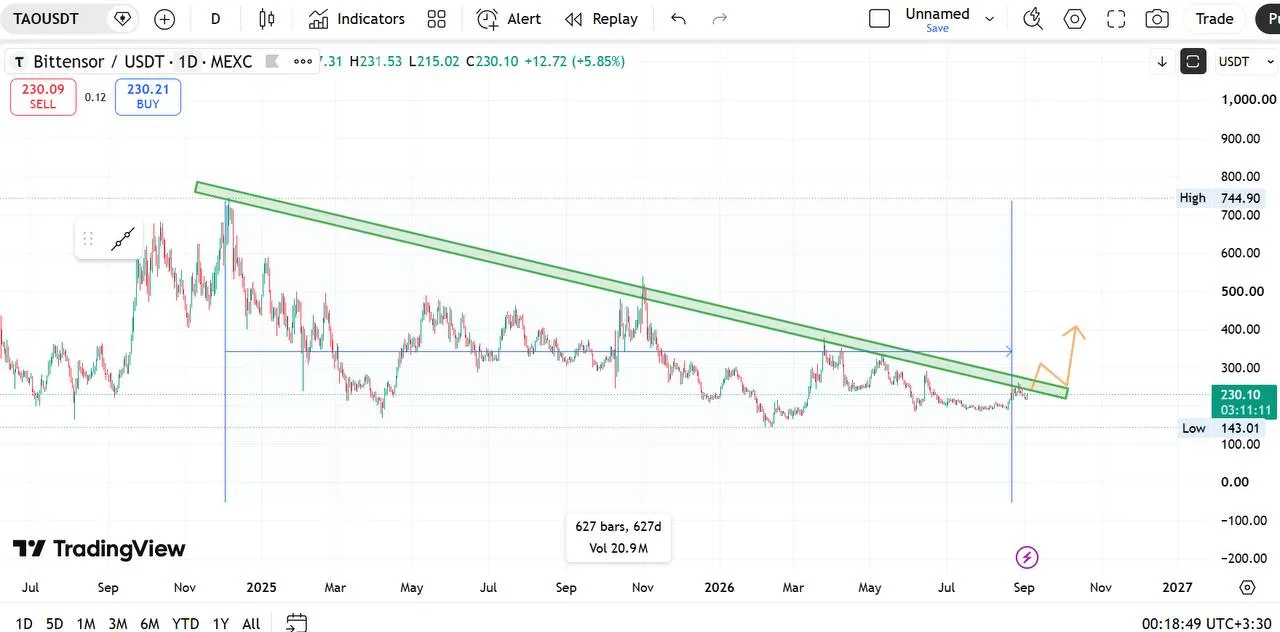
Task: Click the diamond icon beside TAOUSDT
Action: click(122, 19)
